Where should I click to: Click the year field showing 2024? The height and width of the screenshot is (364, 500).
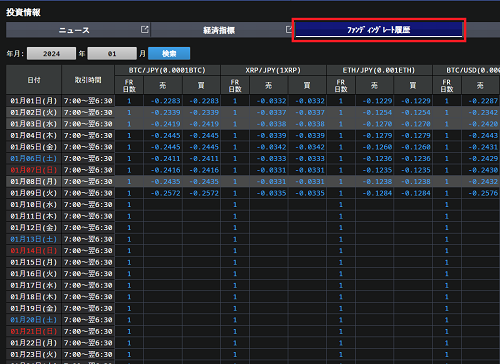(51, 54)
